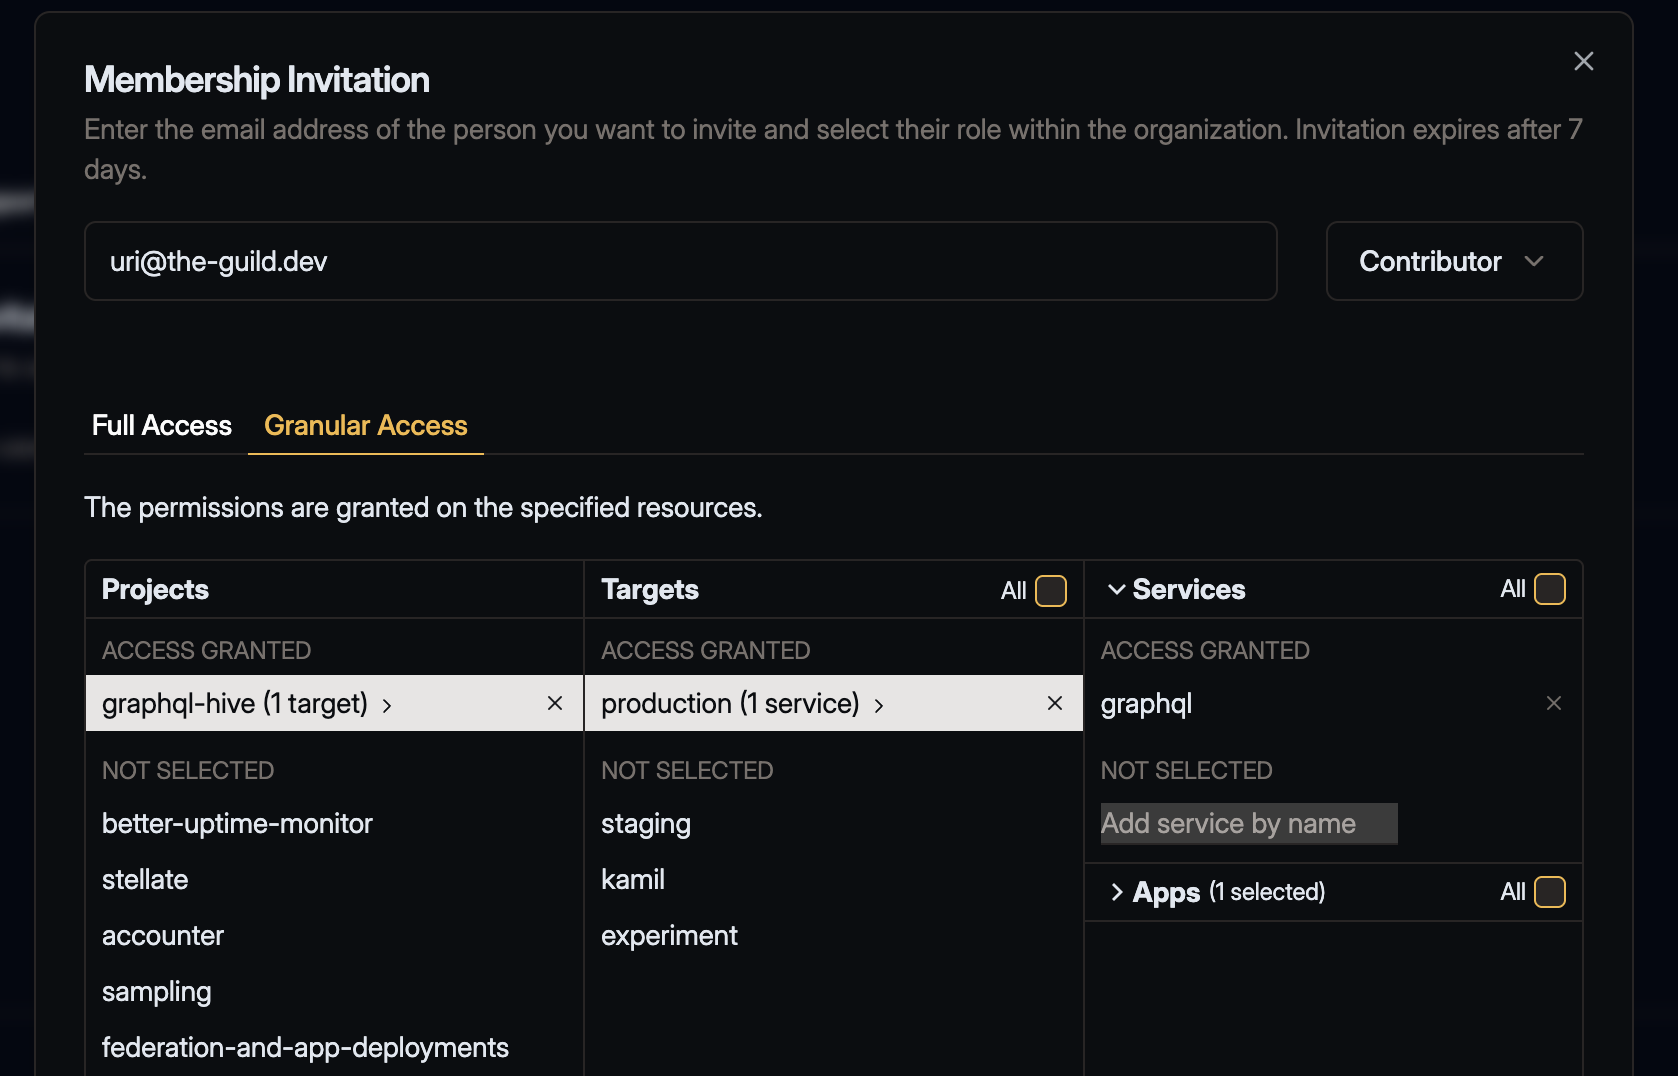Enable the All checkbox for Targets
The image size is (1678, 1076).
point(1051,591)
